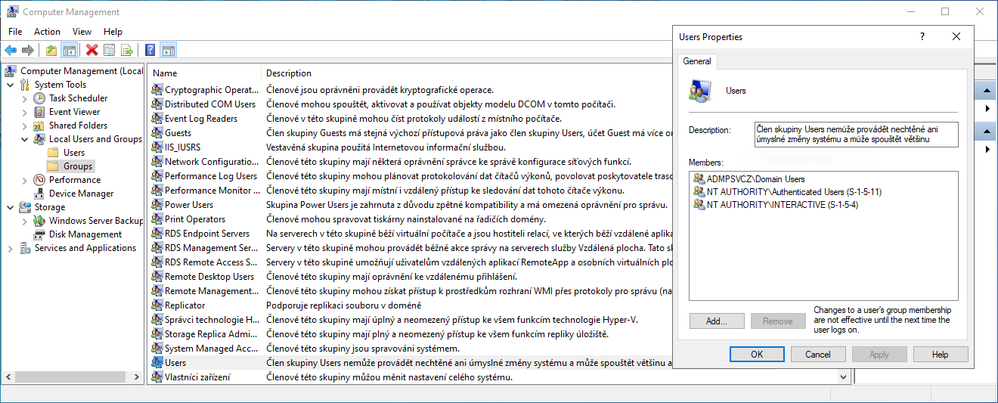Confirm dialog with OK button
This screenshot has width=998, height=403.
757,354
